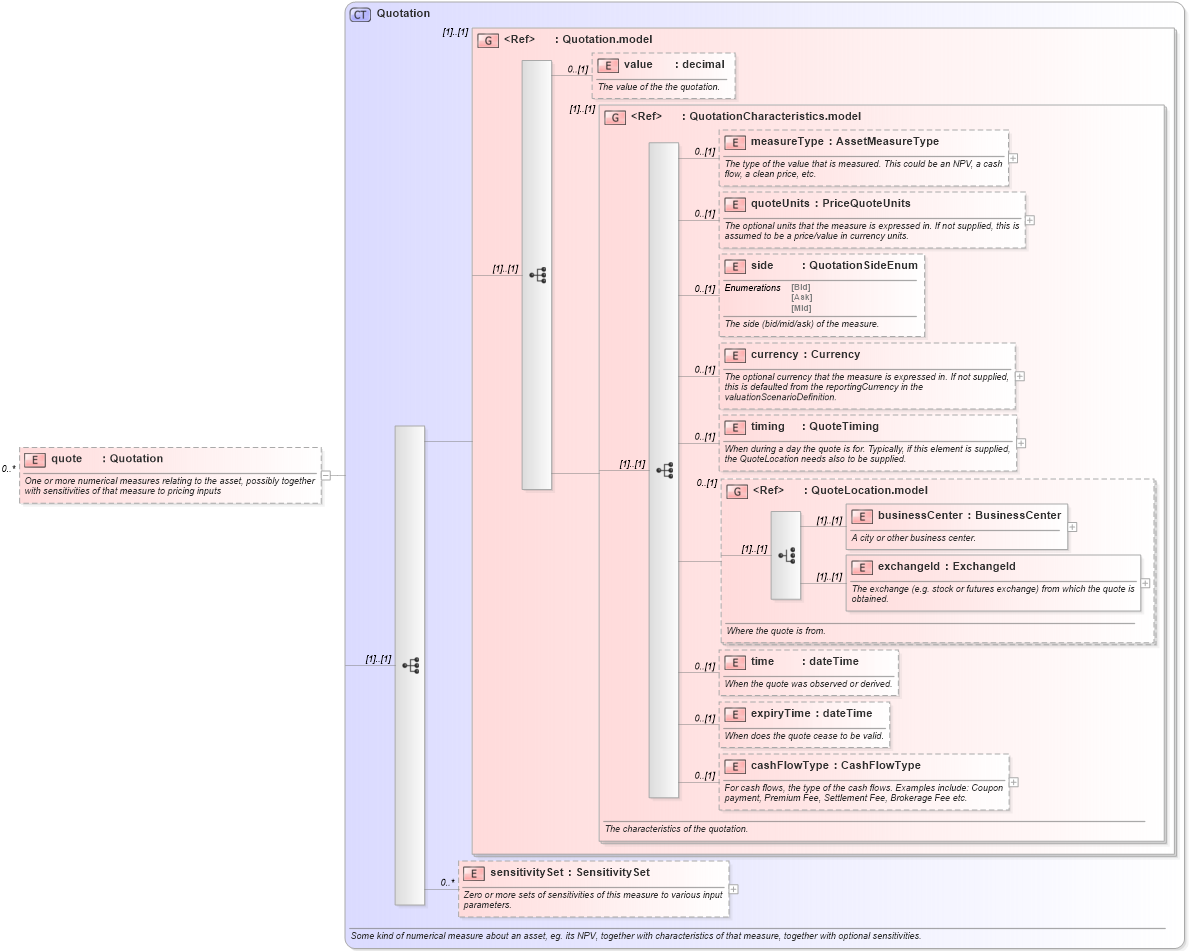Select the '0..*' cardinality beside quote
Screen dimensions: 1189x951
pos(8,469)
